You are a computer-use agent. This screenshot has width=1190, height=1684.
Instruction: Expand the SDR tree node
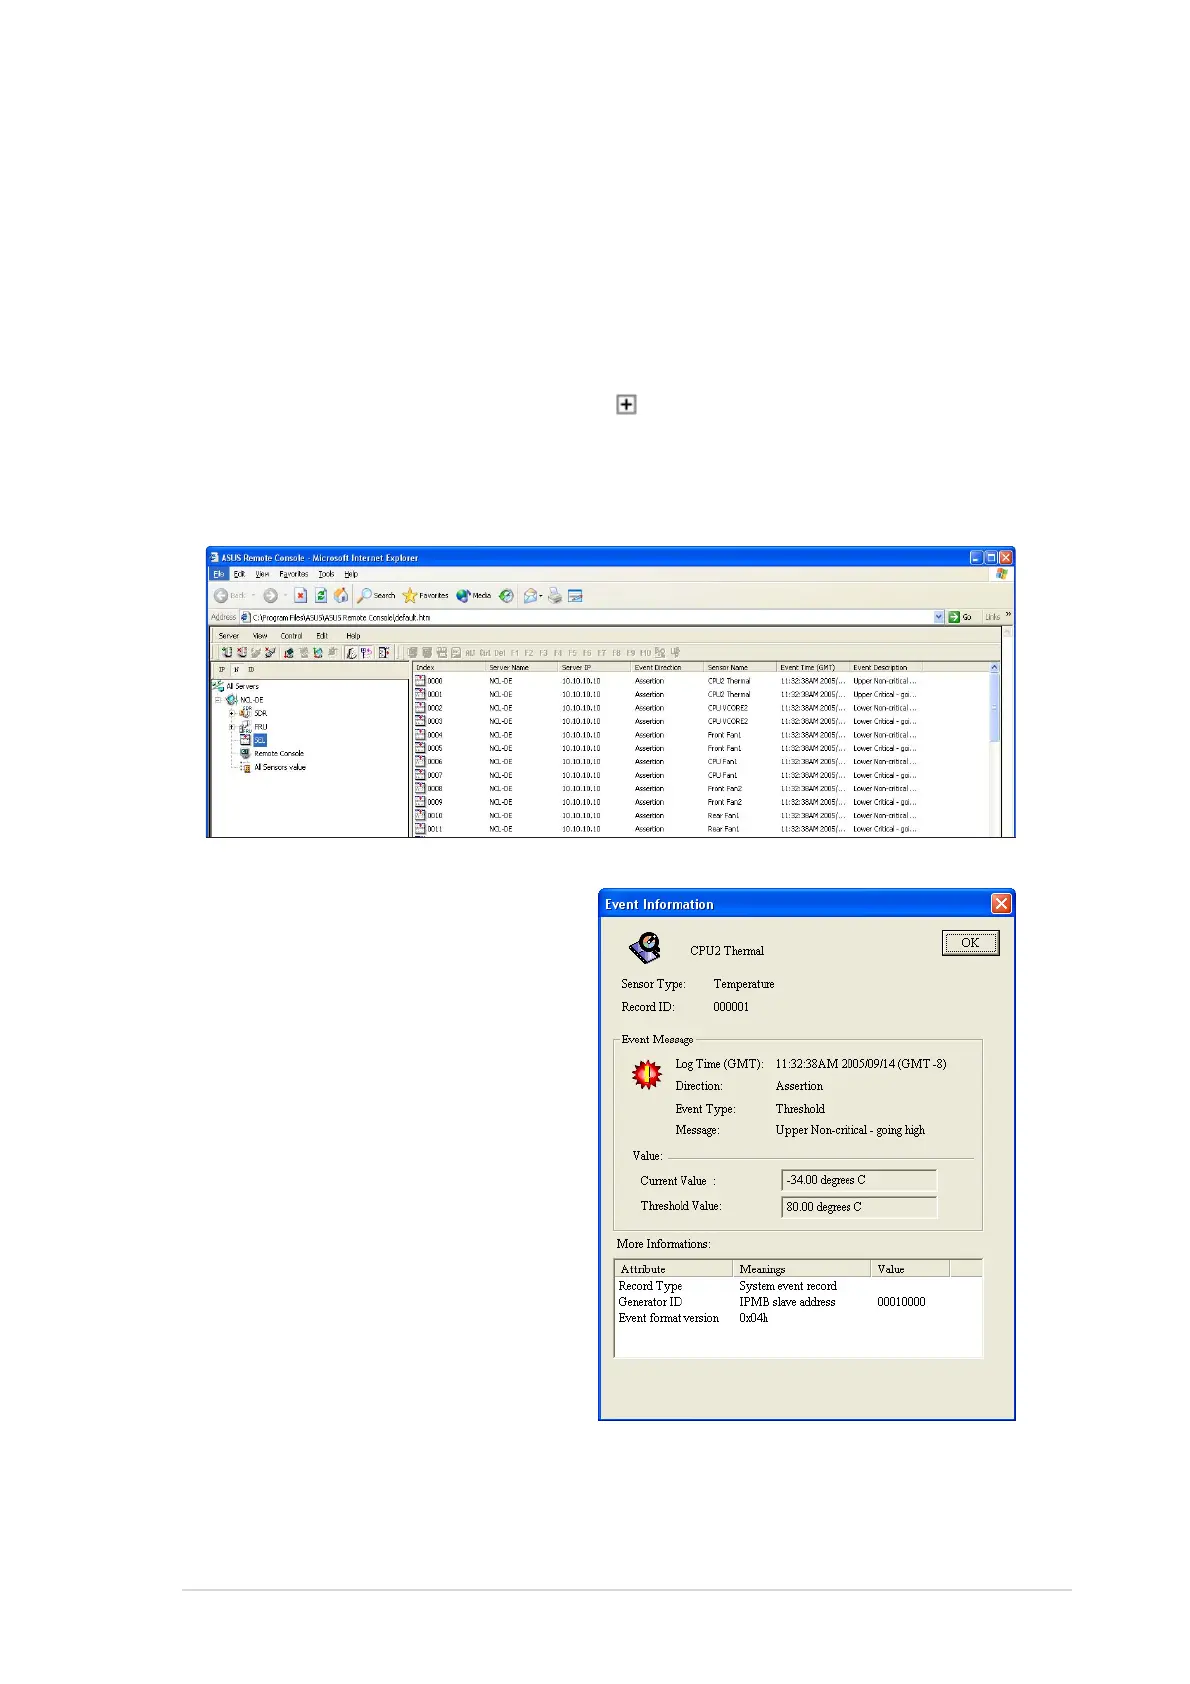coord(232,714)
